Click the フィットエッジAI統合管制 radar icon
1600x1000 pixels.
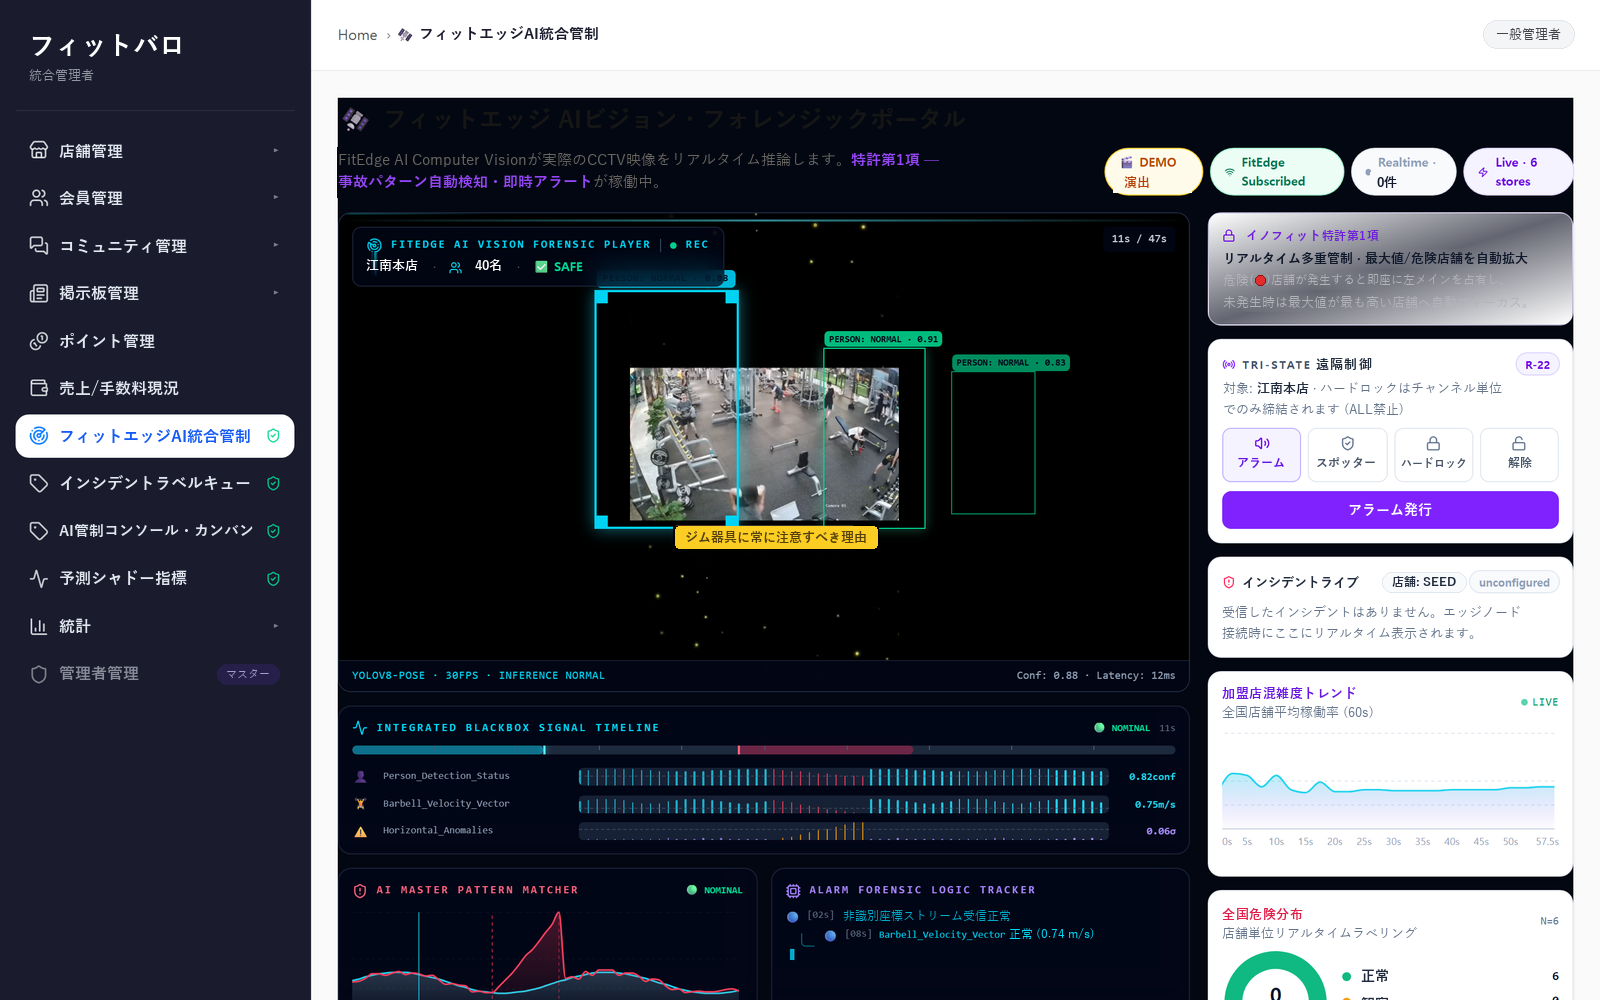click(39, 436)
